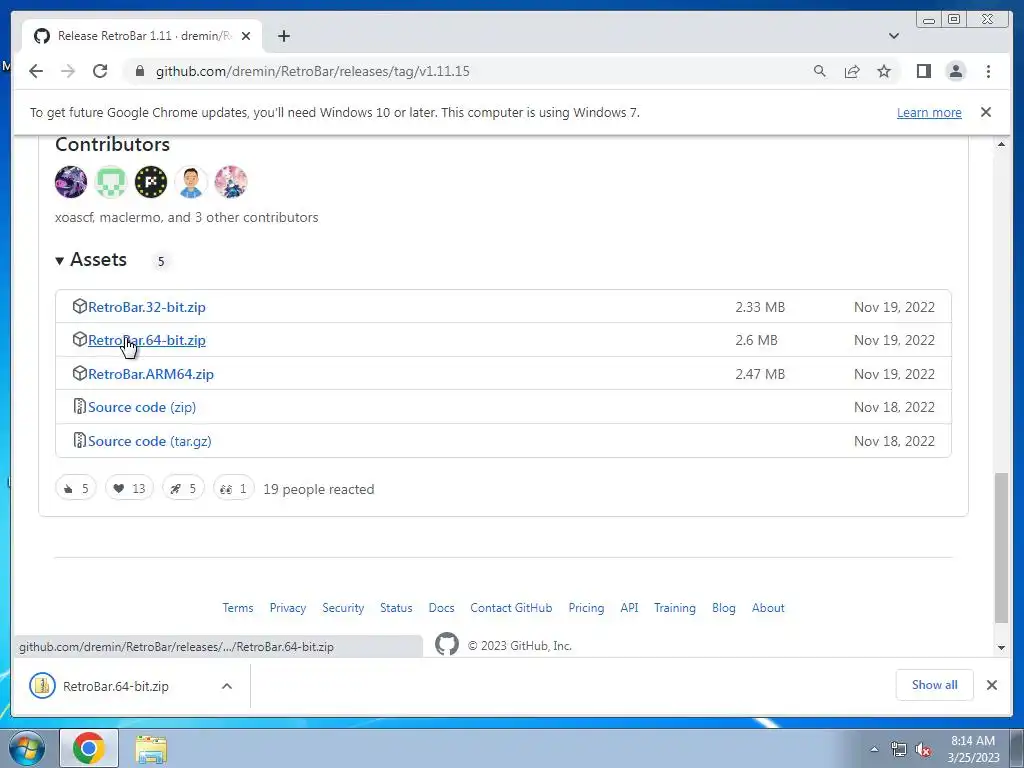Click the scrollbar down arrow
Image resolution: width=1024 pixels, height=768 pixels.
(1001, 648)
